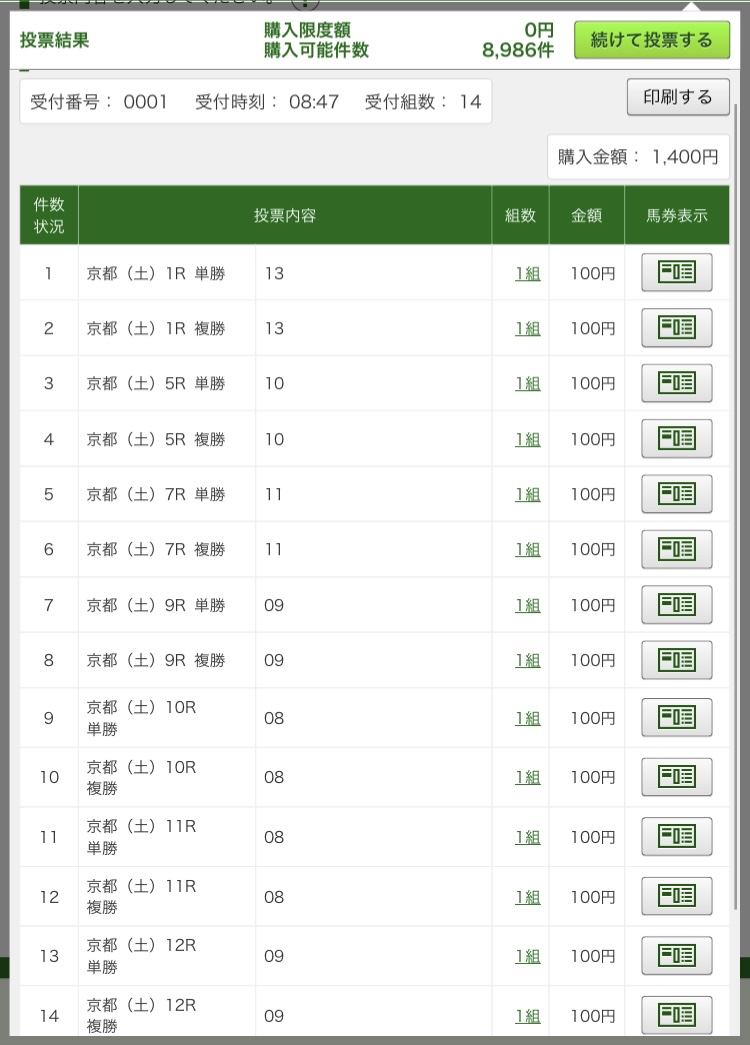750x1045 pixels.
Task: Show betting ticket for row 8 京都9R 複勝
Action: pos(676,660)
